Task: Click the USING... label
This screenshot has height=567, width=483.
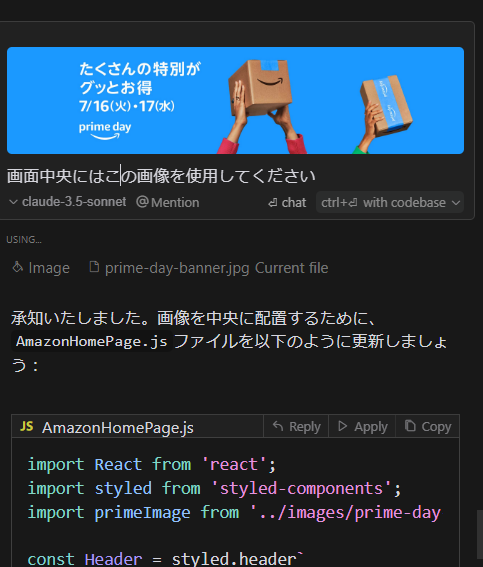Action: (24, 239)
